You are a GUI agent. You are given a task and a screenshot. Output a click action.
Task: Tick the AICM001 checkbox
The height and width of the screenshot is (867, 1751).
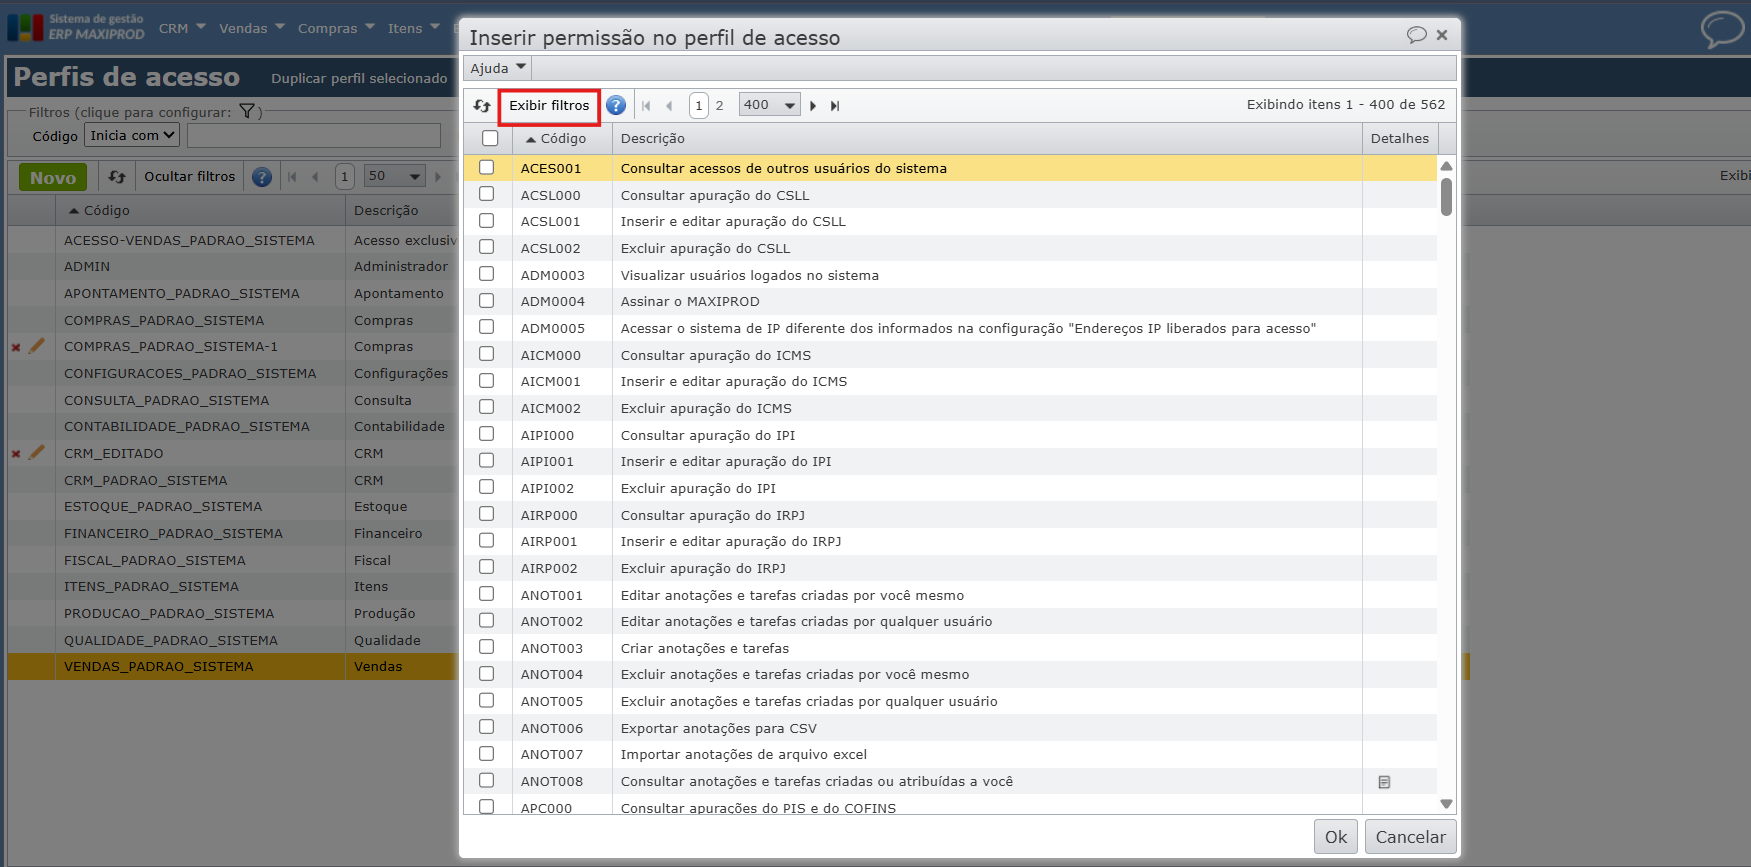[x=487, y=381]
